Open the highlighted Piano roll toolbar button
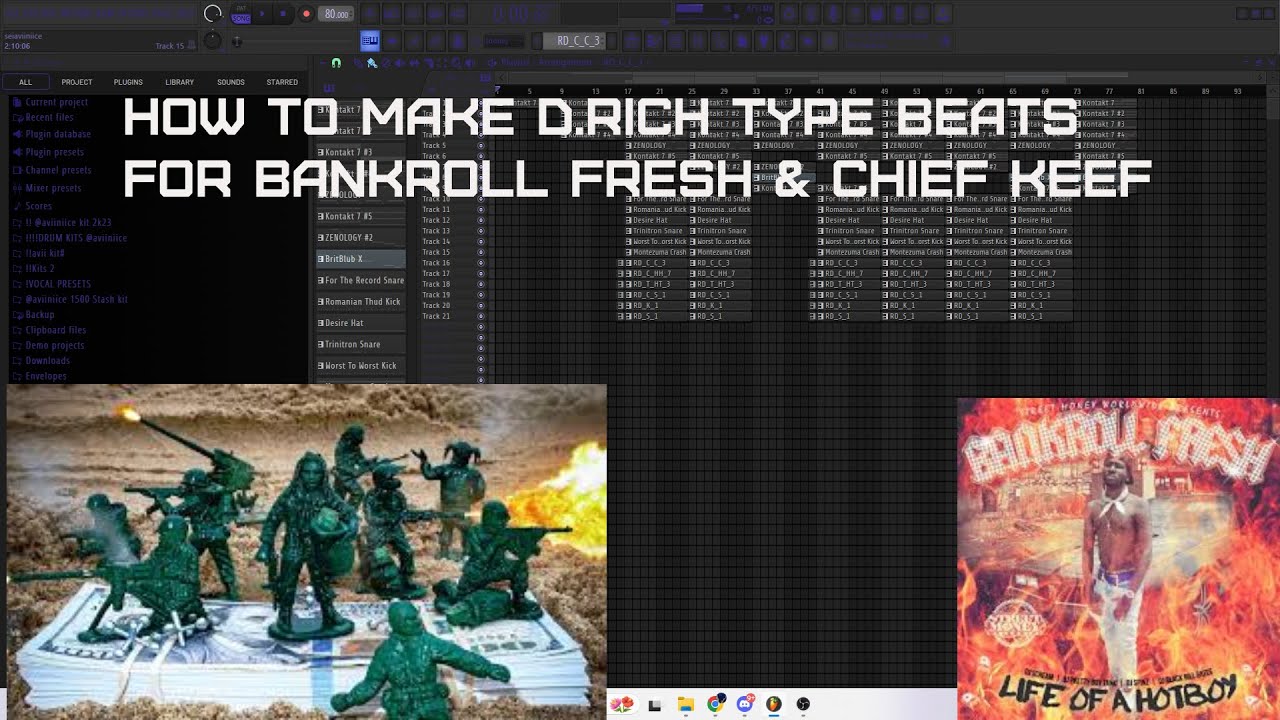 pyautogui.click(x=370, y=41)
